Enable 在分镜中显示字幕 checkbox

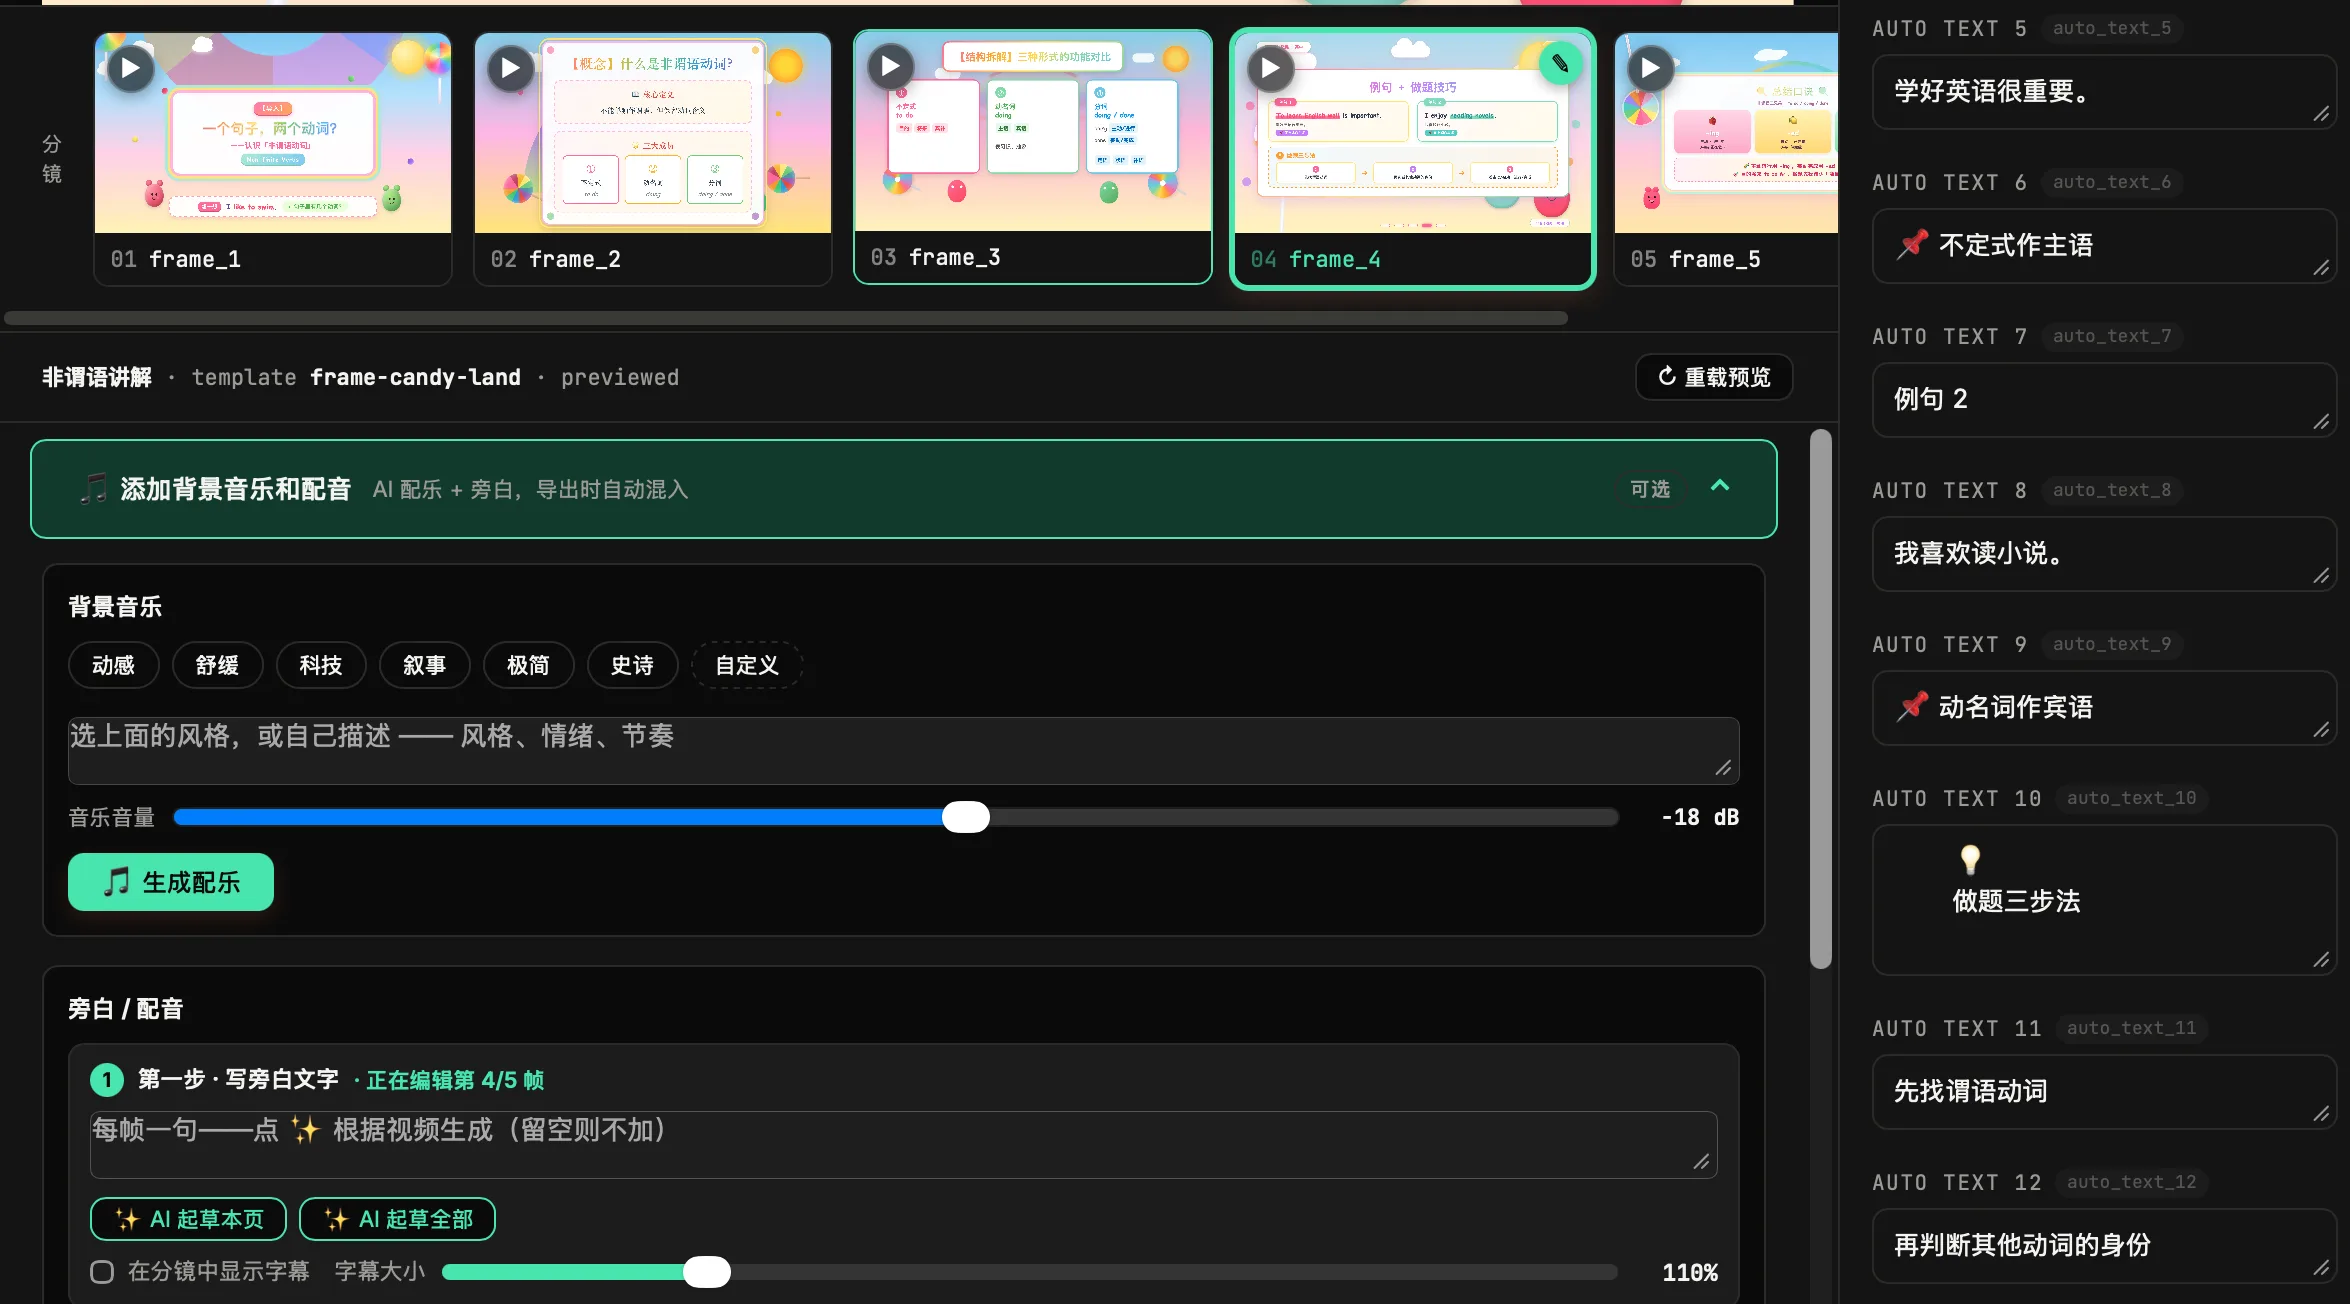(x=102, y=1272)
